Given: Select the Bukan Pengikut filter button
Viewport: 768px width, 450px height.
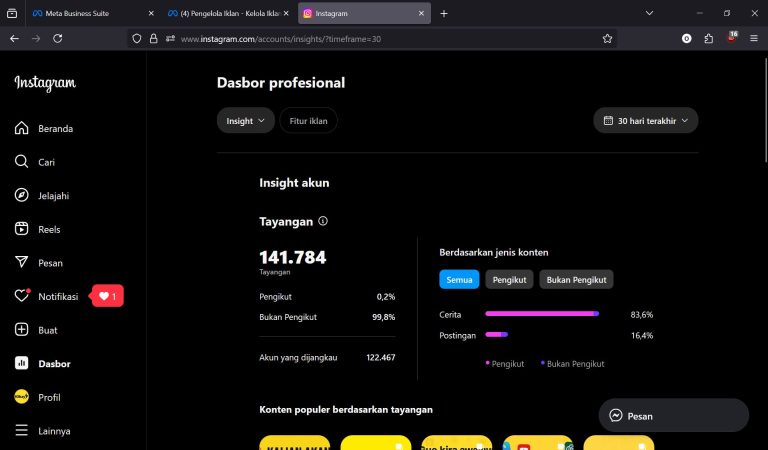Looking at the screenshot, I should (x=576, y=280).
